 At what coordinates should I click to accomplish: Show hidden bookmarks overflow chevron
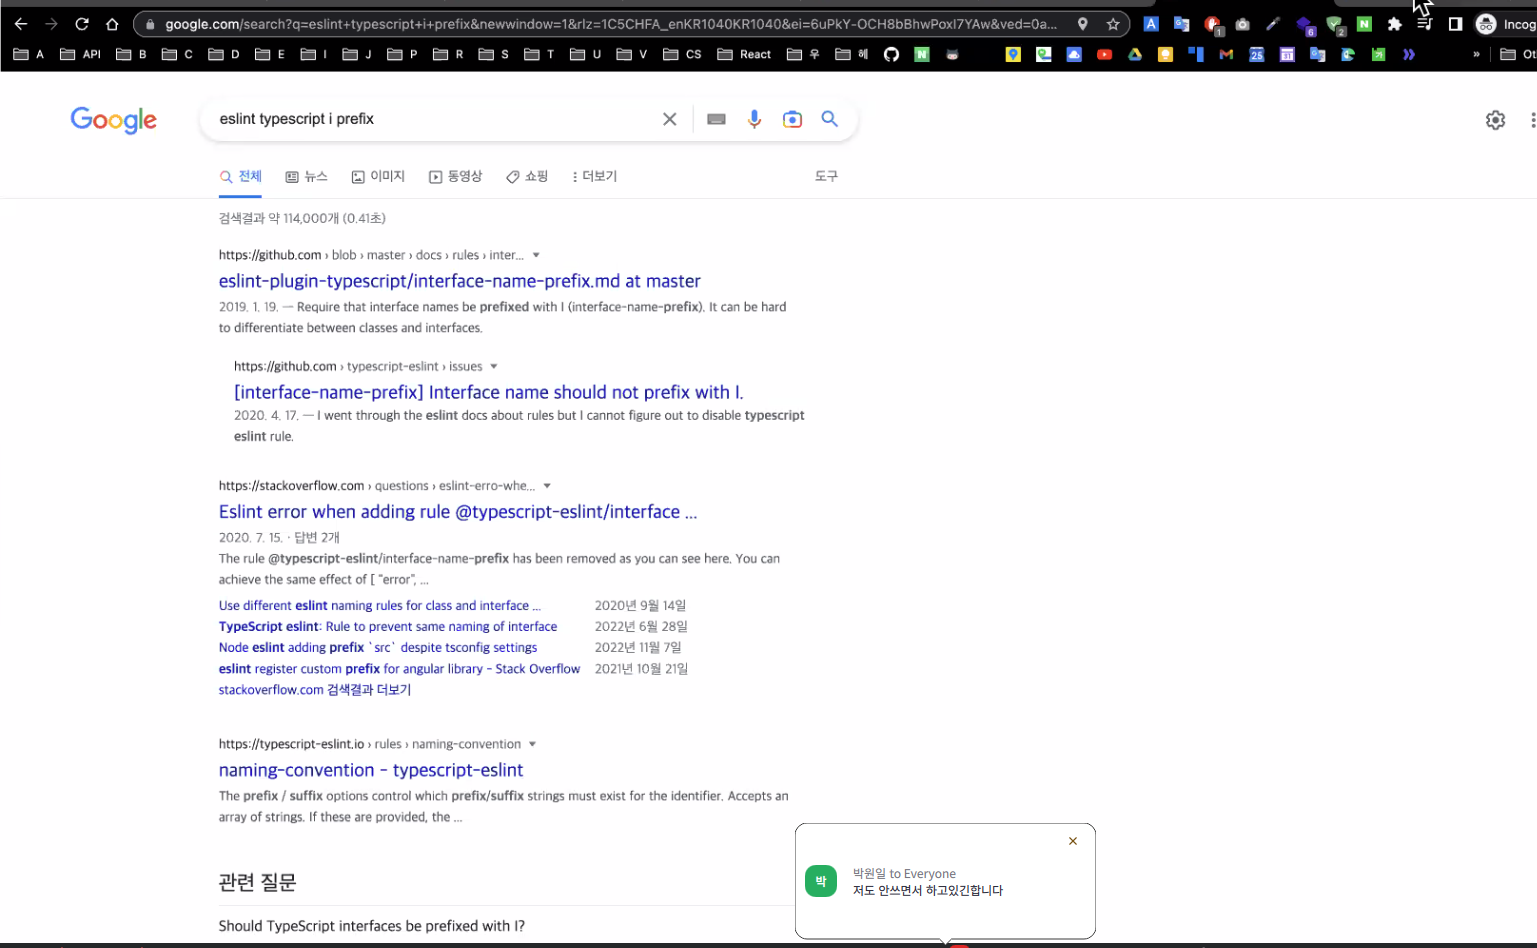(x=1476, y=54)
